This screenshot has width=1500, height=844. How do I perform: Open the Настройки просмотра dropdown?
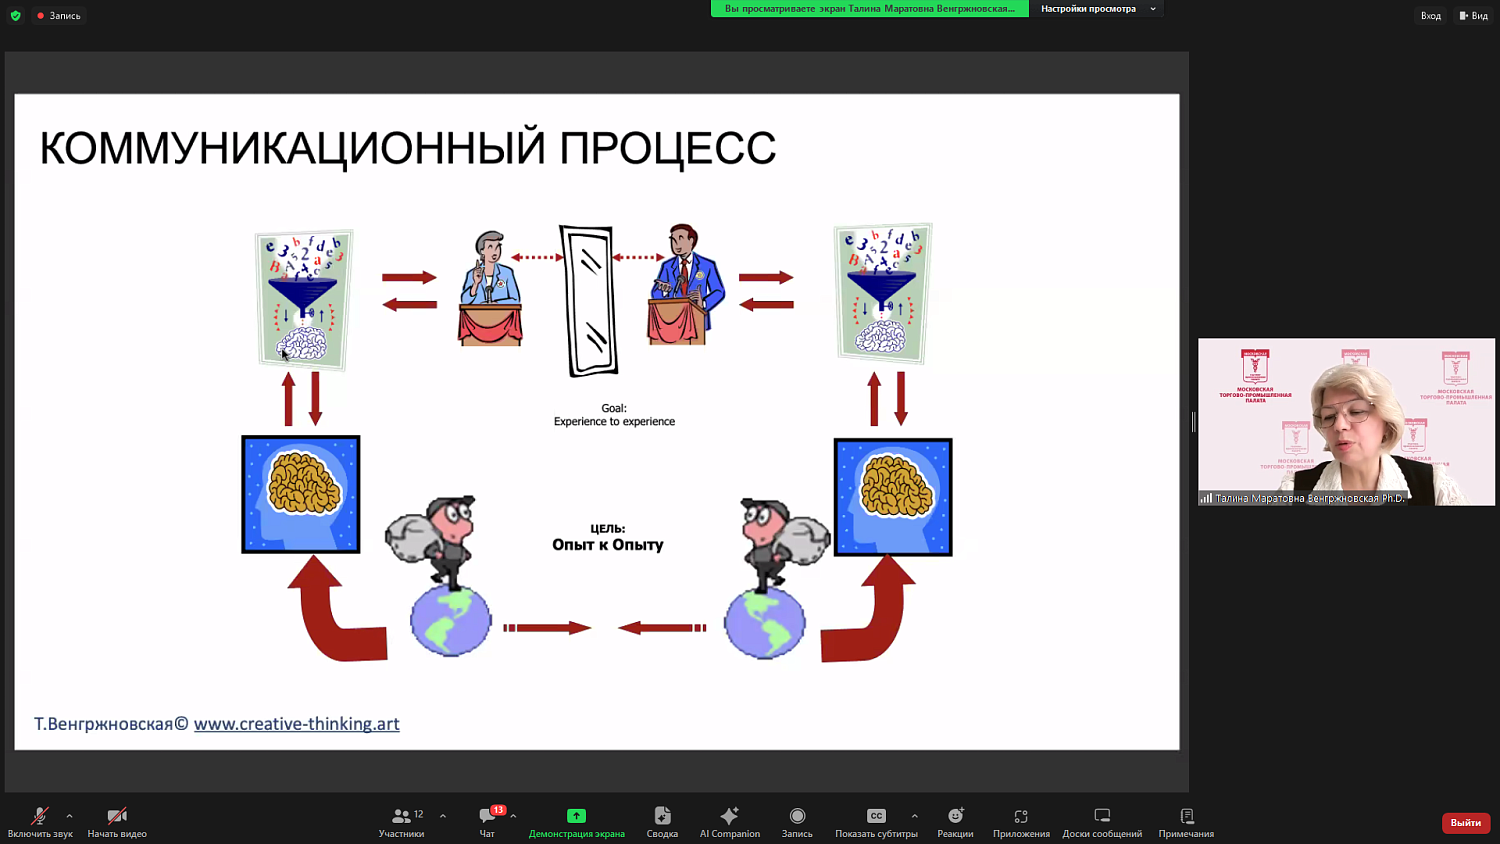[x=1097, y=8]
